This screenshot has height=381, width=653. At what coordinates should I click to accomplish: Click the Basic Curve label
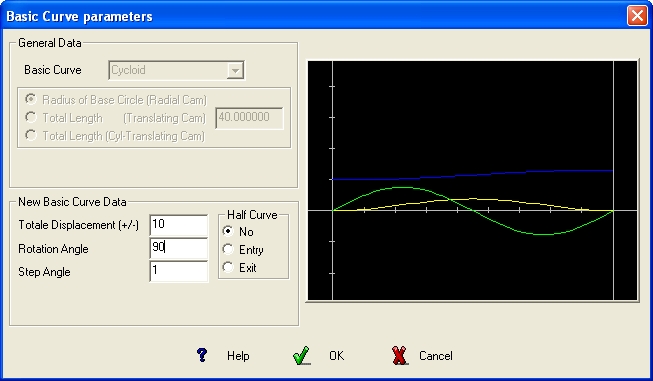click(x=53, y=70)
